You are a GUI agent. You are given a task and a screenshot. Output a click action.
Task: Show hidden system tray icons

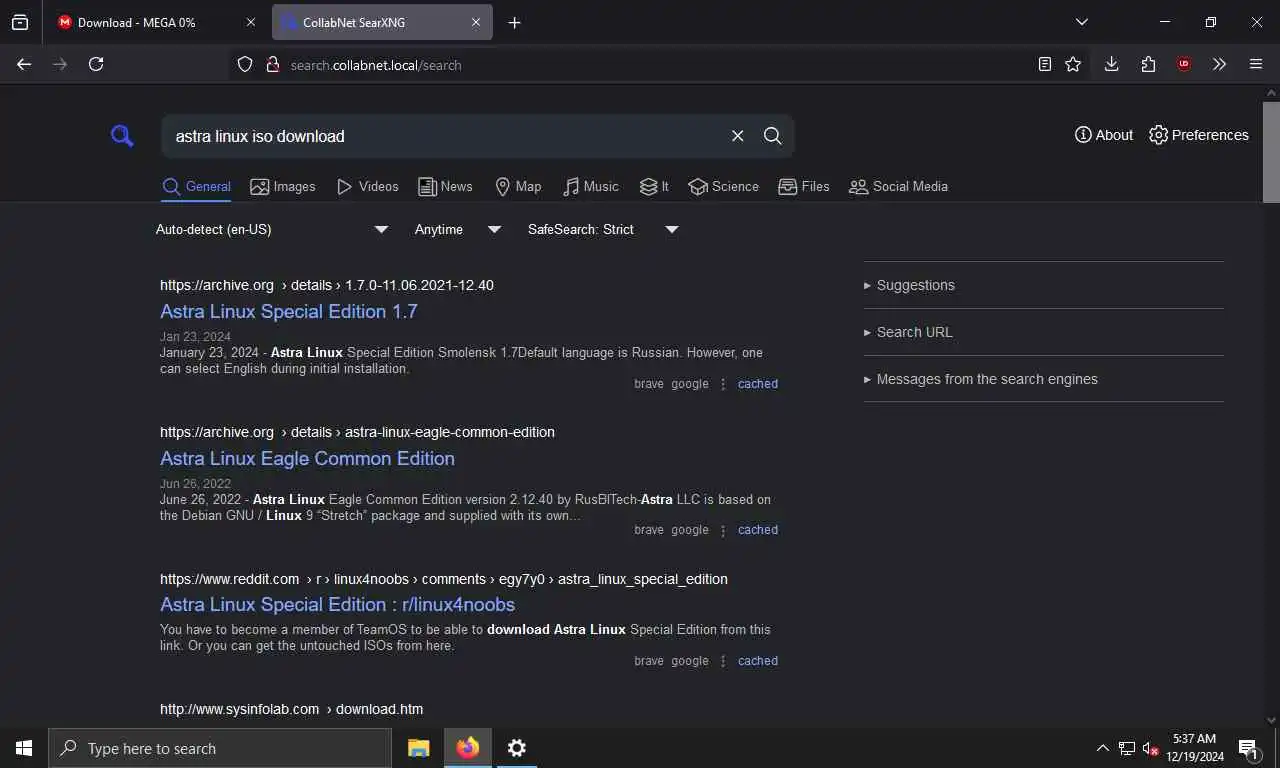1102,748
